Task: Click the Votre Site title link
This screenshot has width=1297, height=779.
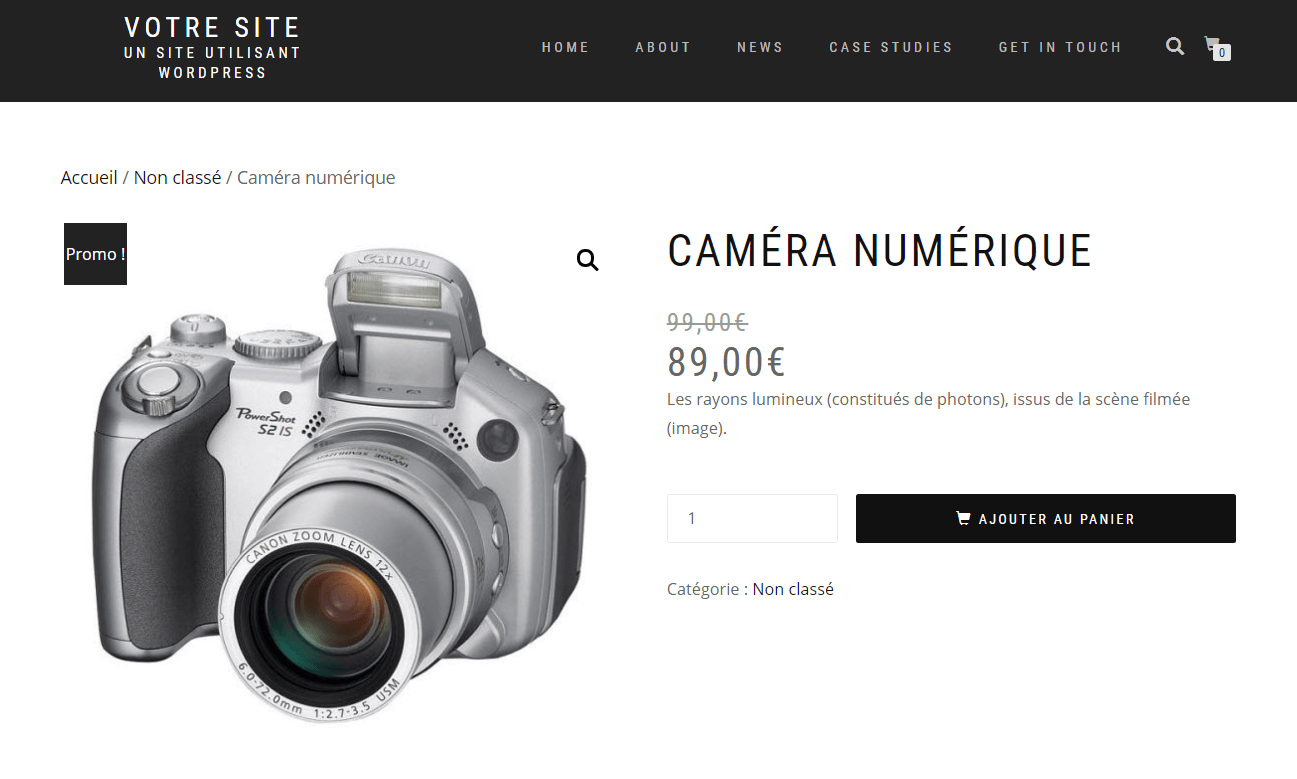Action: [x=212, y=27]
